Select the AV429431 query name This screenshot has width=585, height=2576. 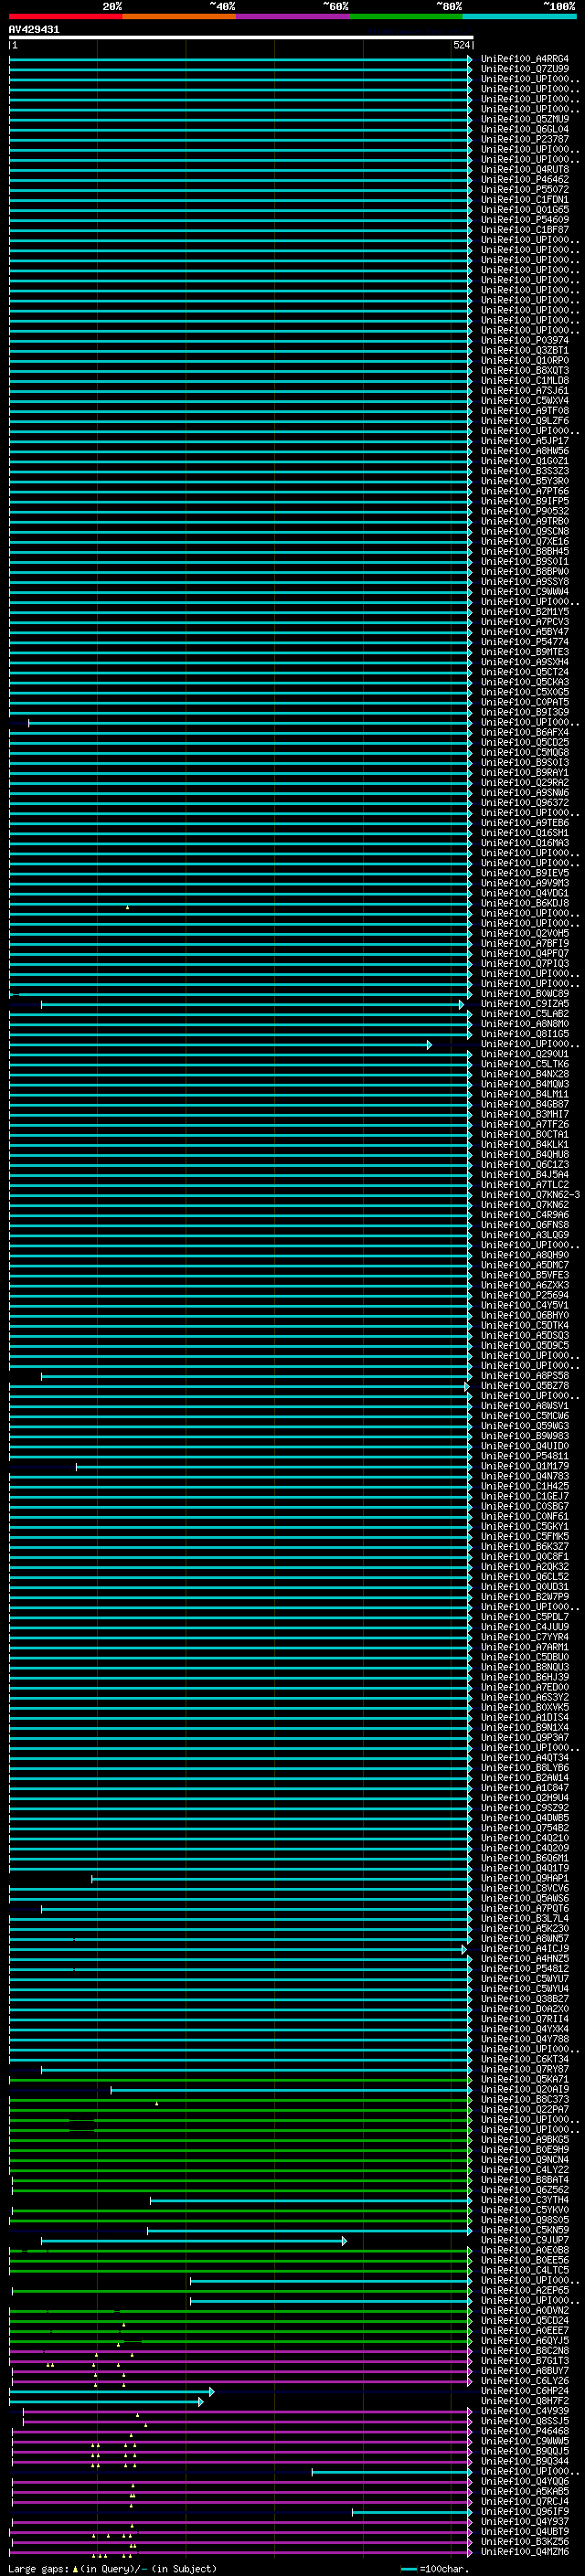(34, 30)
